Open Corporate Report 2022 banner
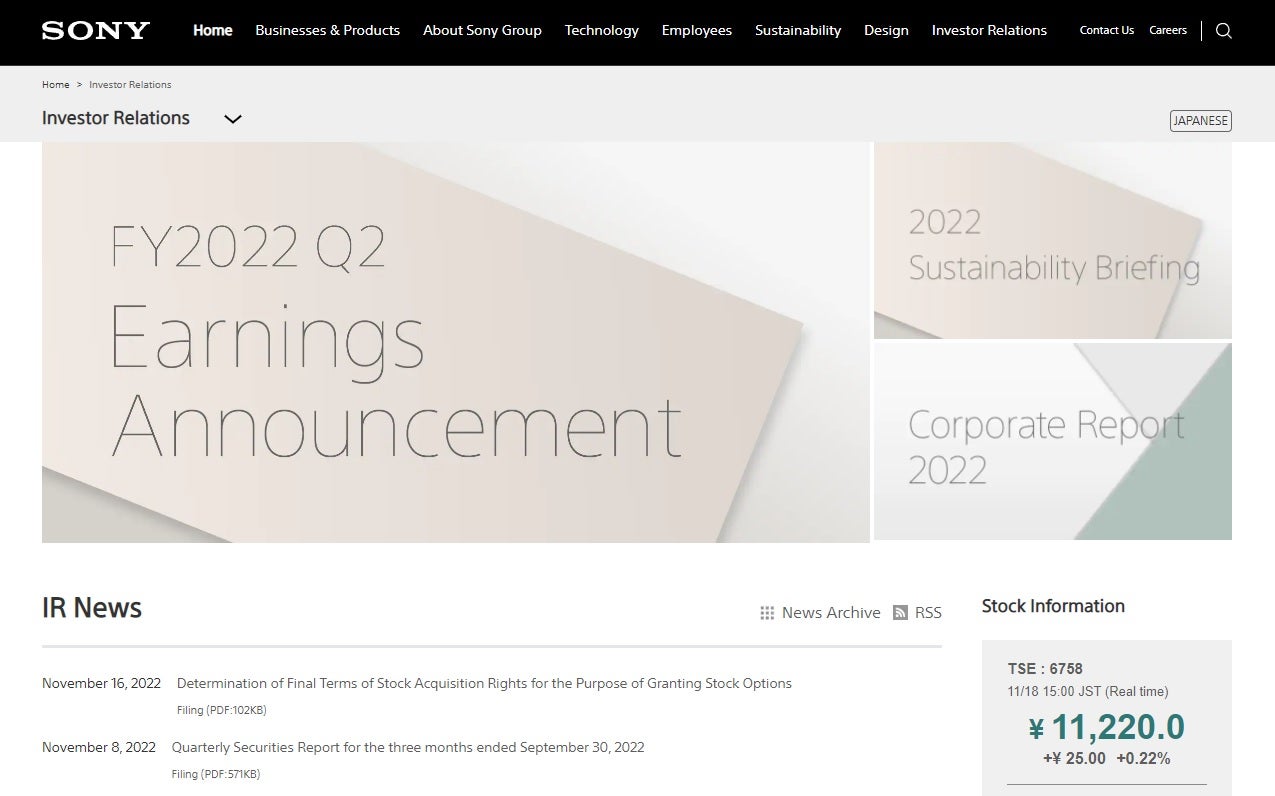Image resolution: width=1275 pixels, height=796 pixels. [x=1053, y=441]
